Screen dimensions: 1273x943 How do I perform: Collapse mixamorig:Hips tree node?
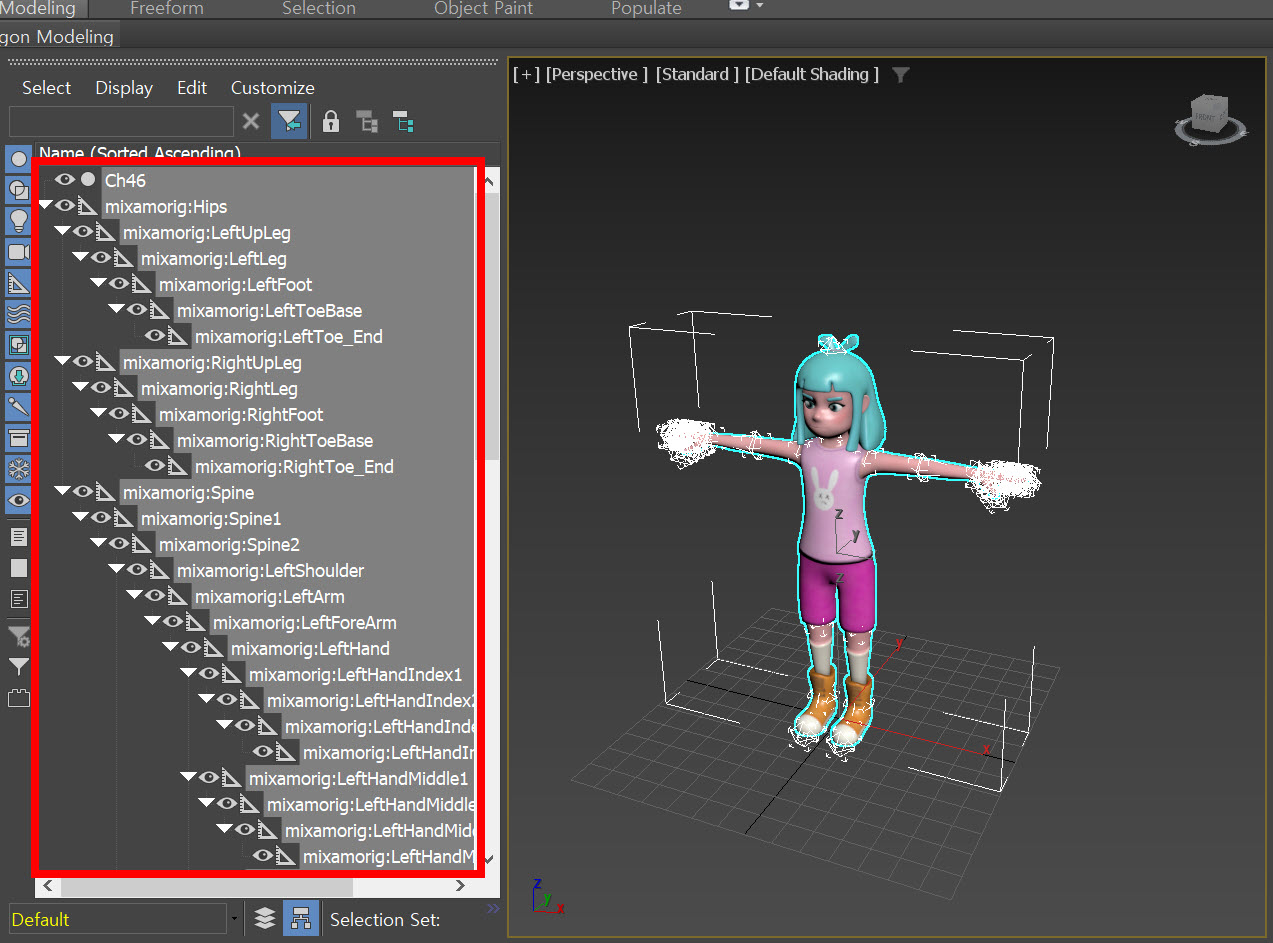coord(45,205)
